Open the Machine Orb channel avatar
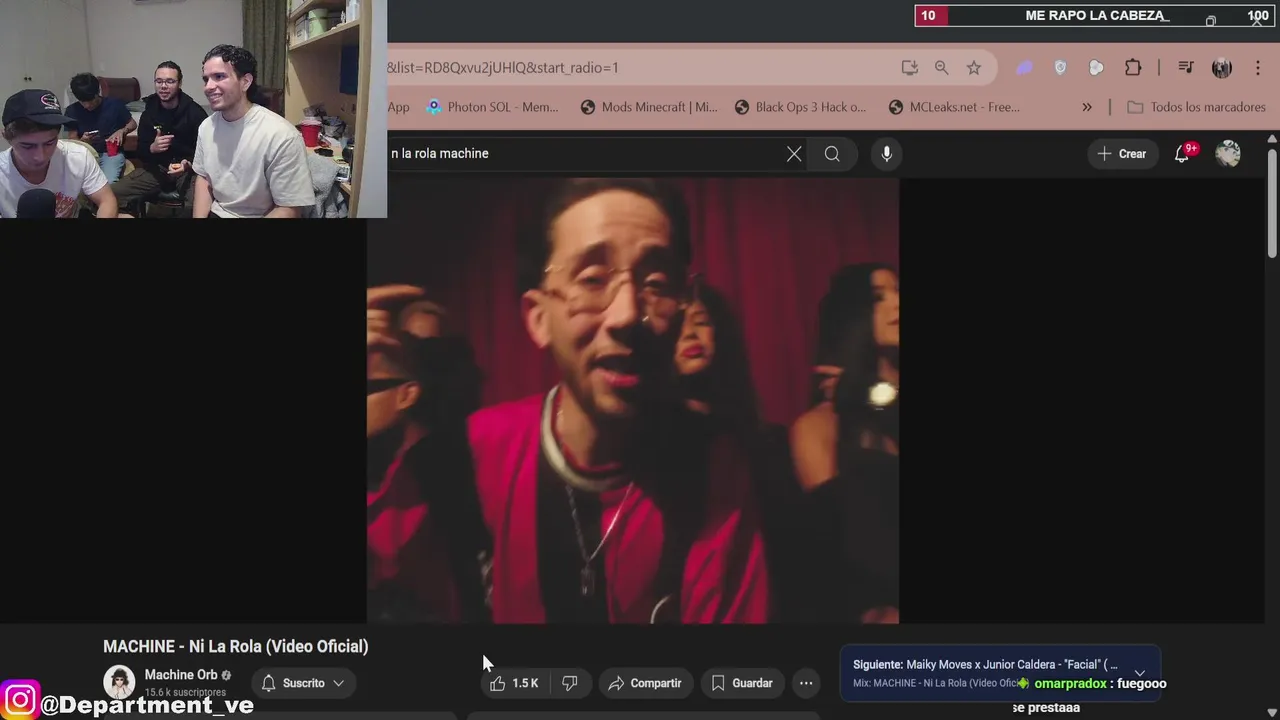1280x720 pixels. tap(120, 682)
